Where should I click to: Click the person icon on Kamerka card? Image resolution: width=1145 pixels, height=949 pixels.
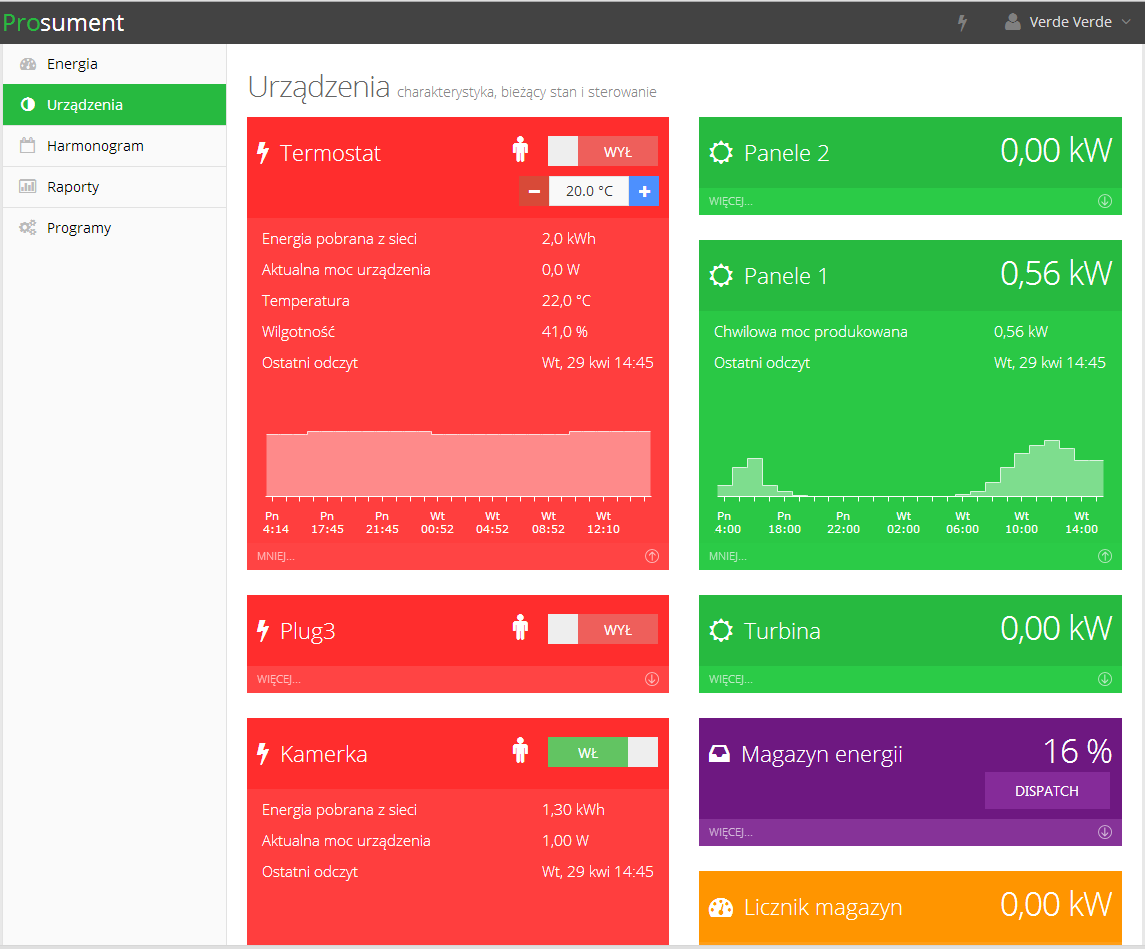click(520, 750)
